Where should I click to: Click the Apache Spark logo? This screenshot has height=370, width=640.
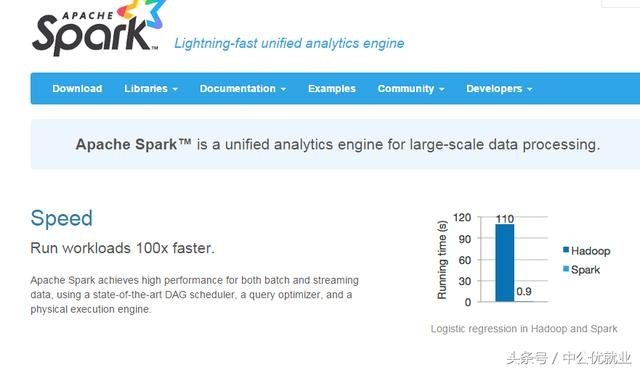tap(98, 29)
